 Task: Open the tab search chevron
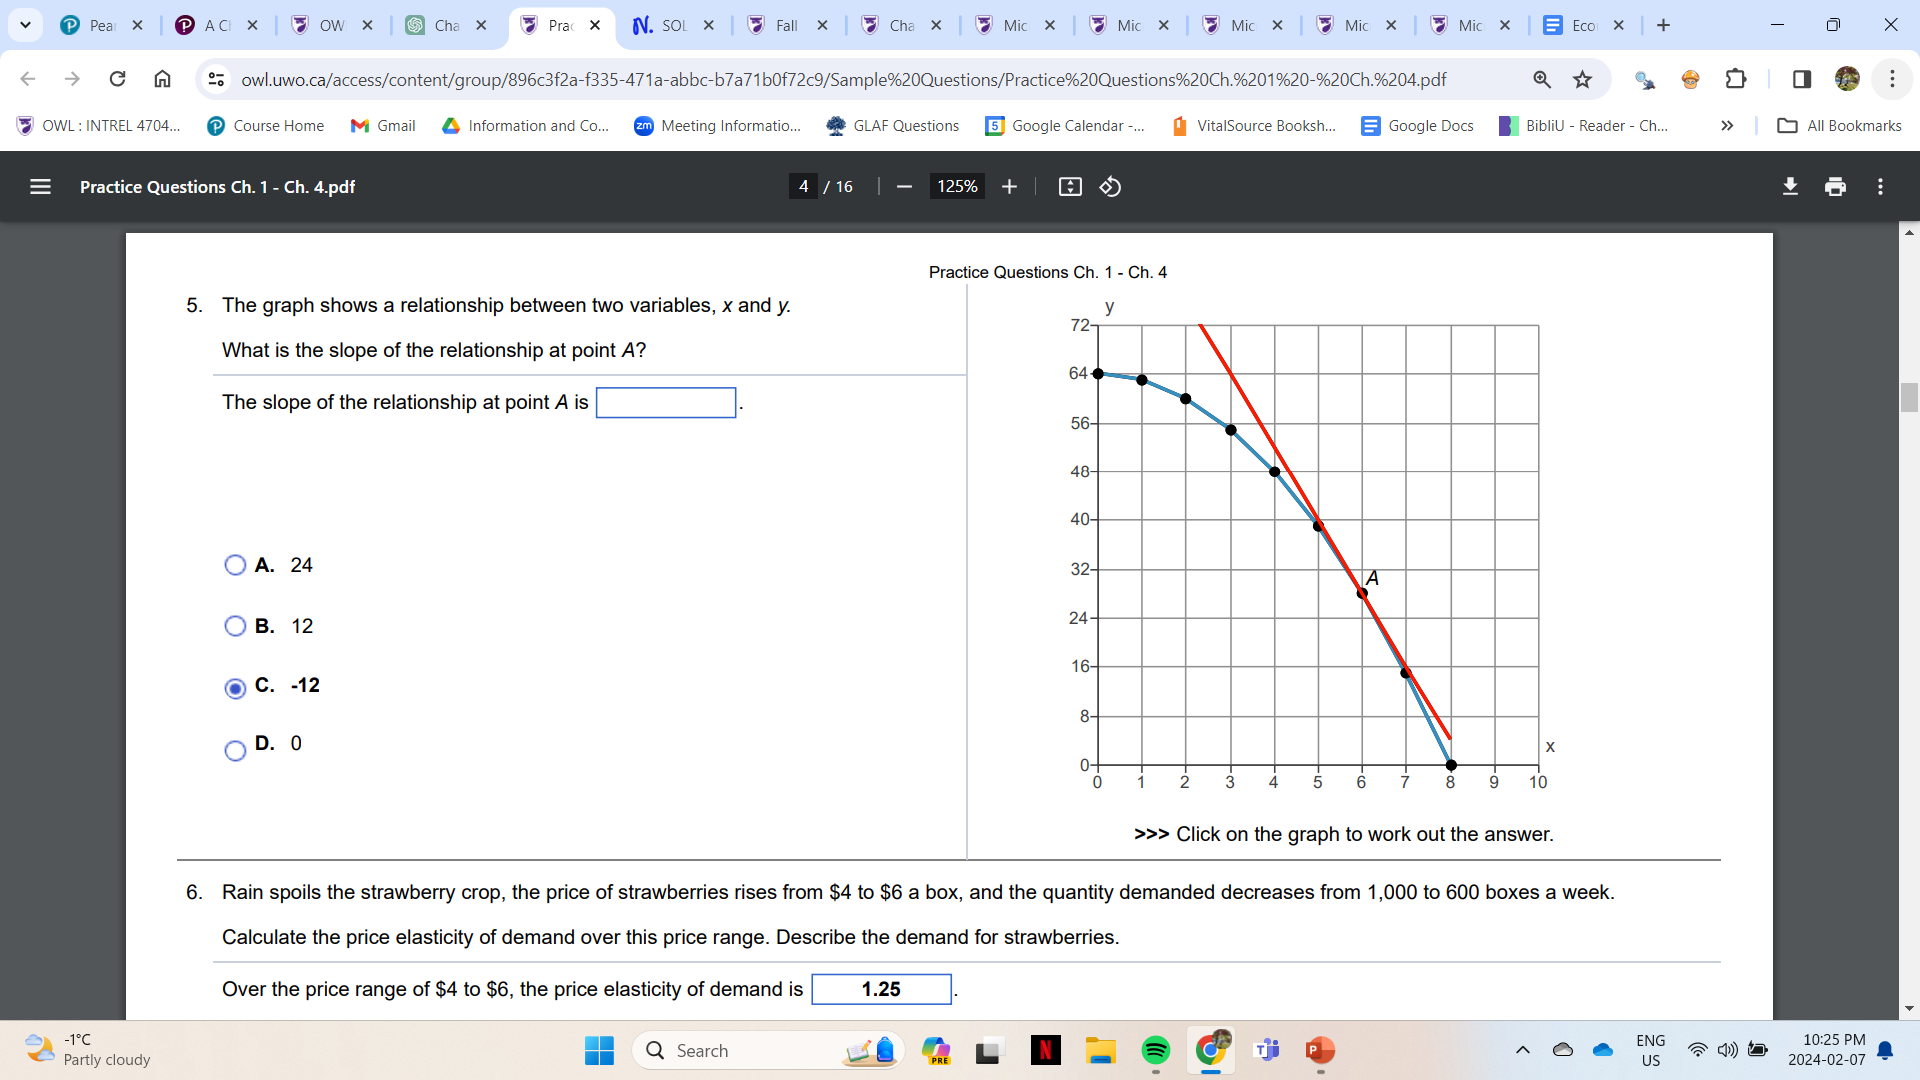25,25
